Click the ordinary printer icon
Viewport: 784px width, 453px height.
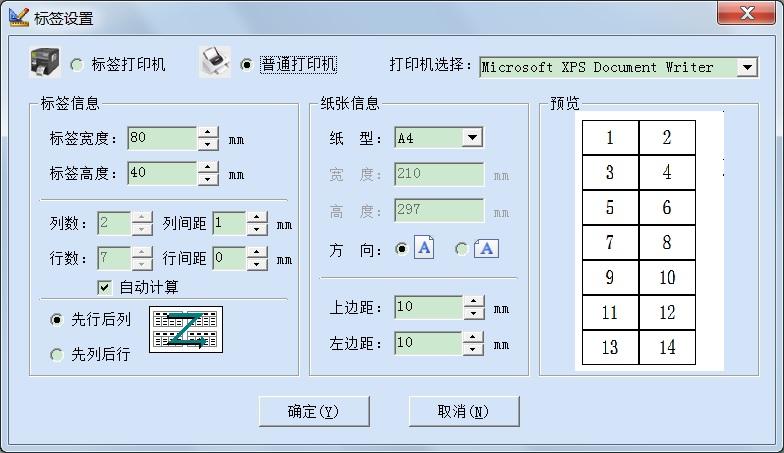pos(214,63)
